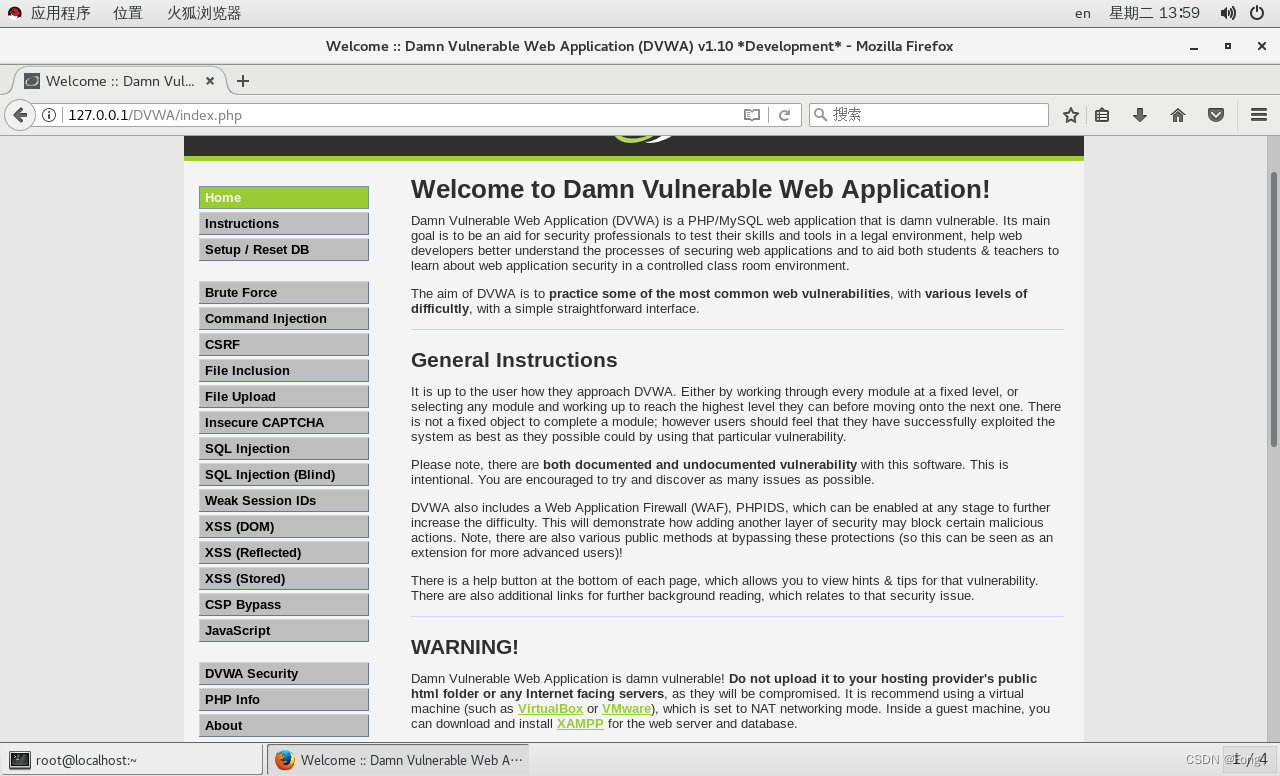Open the XSS (DOM) module
This screenshot has width=1280, height=776.
click(x=284, y=527)
